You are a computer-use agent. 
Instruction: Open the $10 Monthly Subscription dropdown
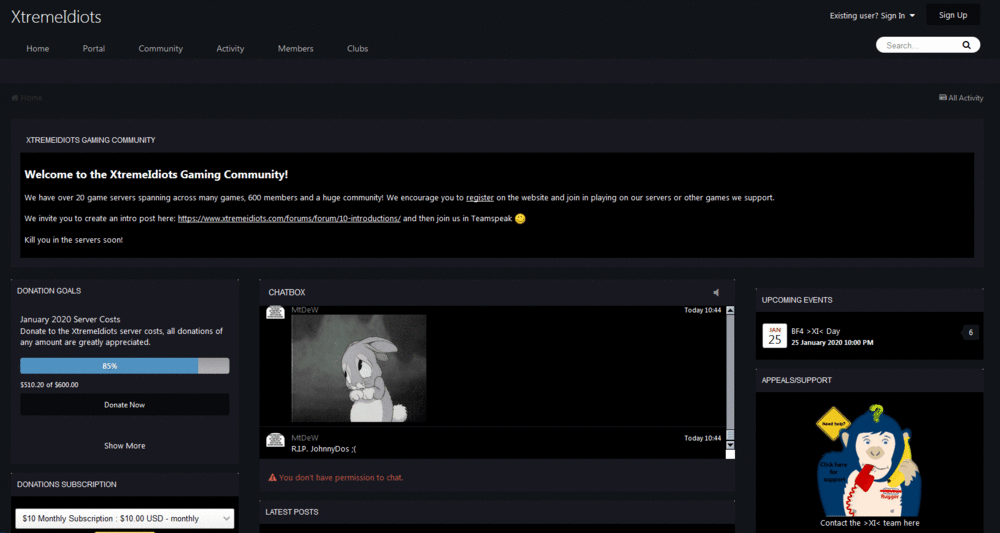pos(125,518)
